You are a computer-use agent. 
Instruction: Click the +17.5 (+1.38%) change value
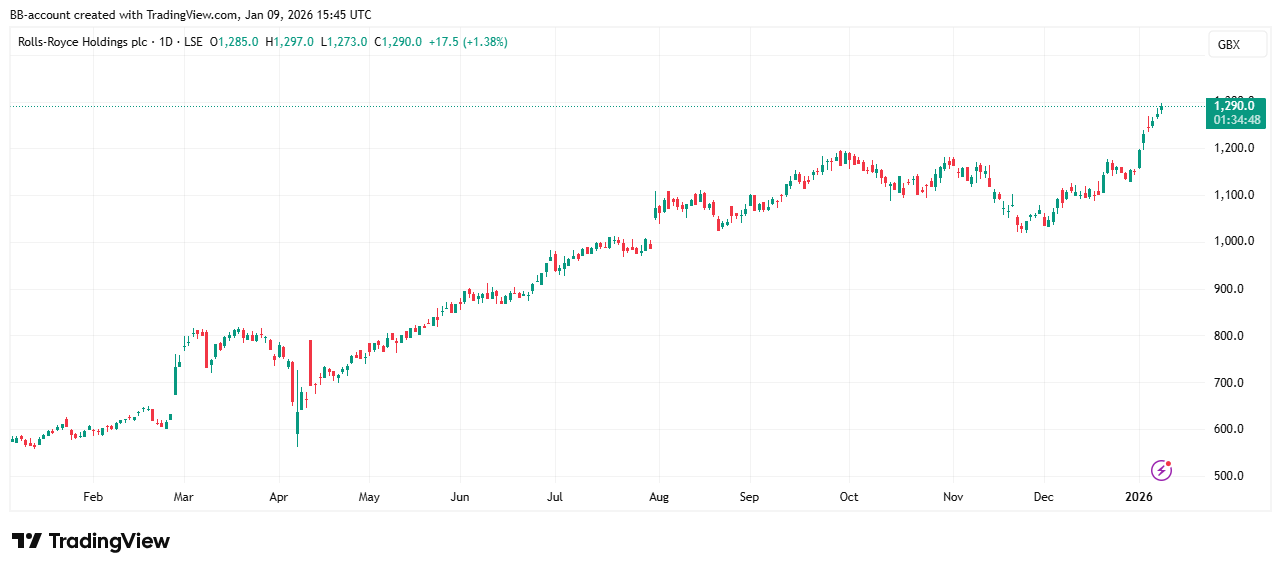(468, 42)
